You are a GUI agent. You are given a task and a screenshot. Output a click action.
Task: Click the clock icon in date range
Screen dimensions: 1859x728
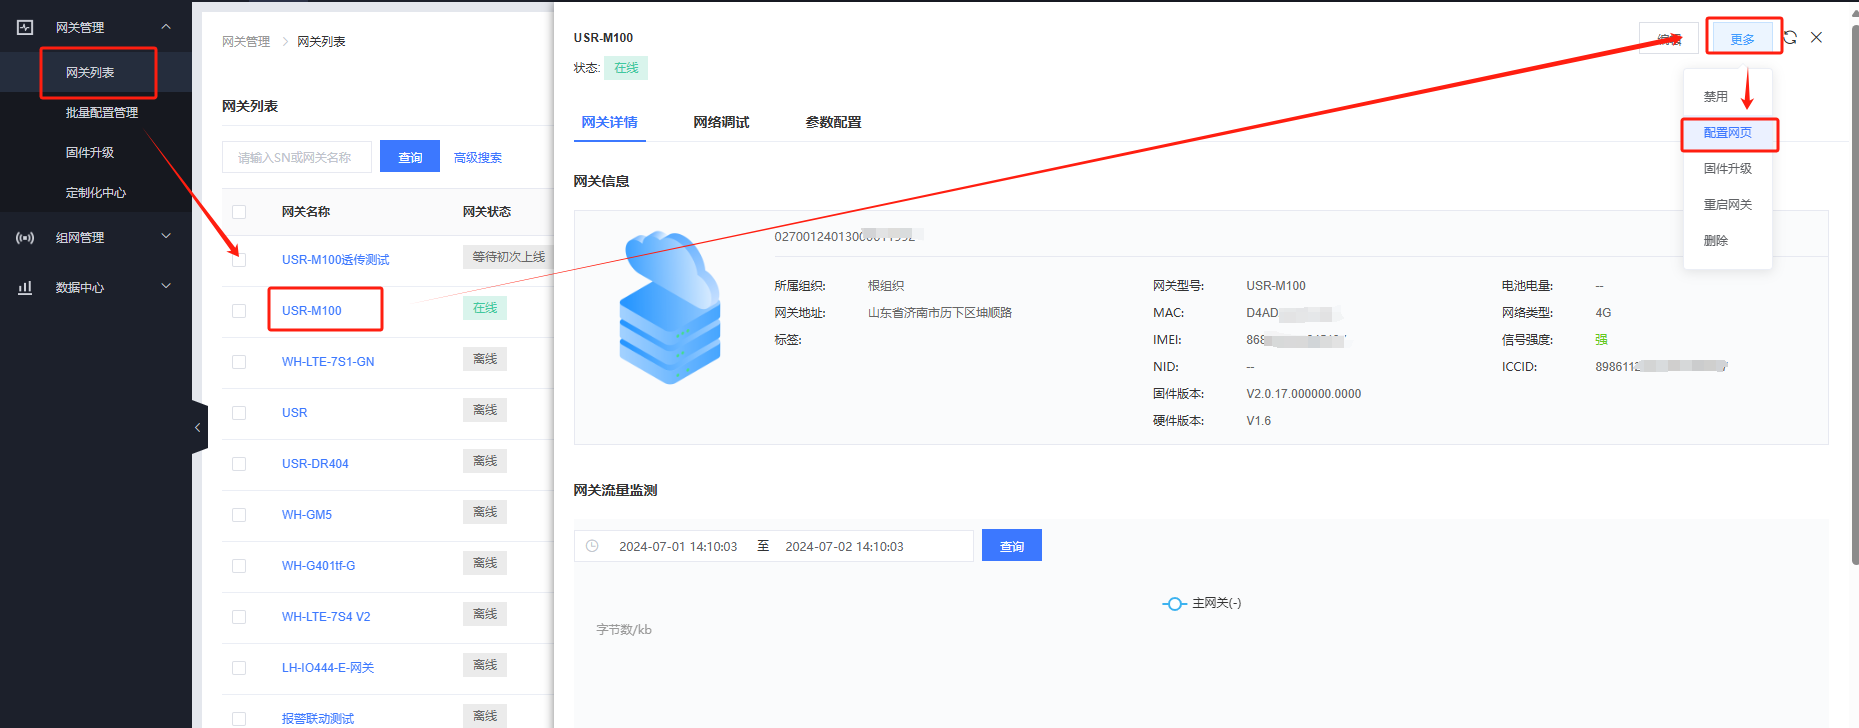pos(592,546)
